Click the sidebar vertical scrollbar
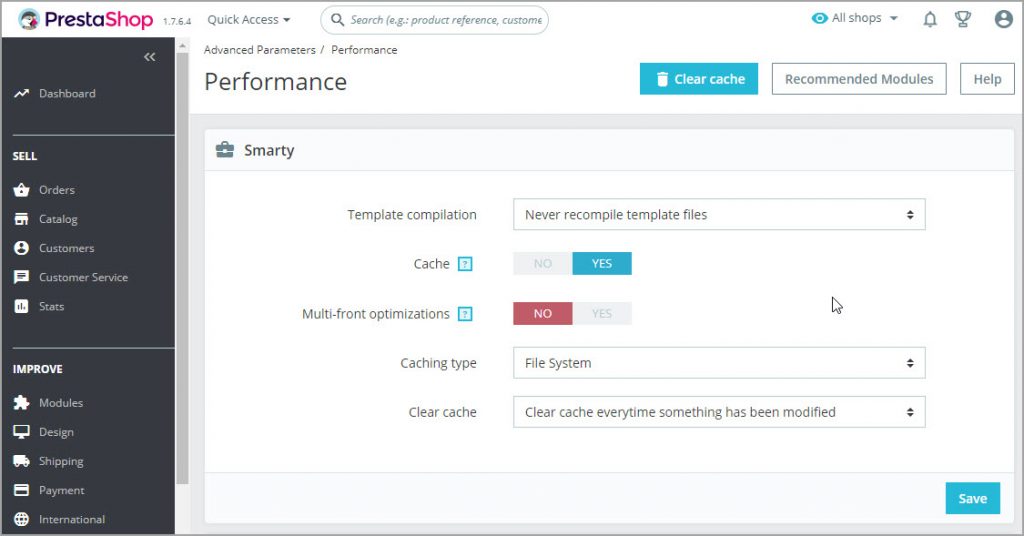Screen dimensions: 1024x536 182,268
